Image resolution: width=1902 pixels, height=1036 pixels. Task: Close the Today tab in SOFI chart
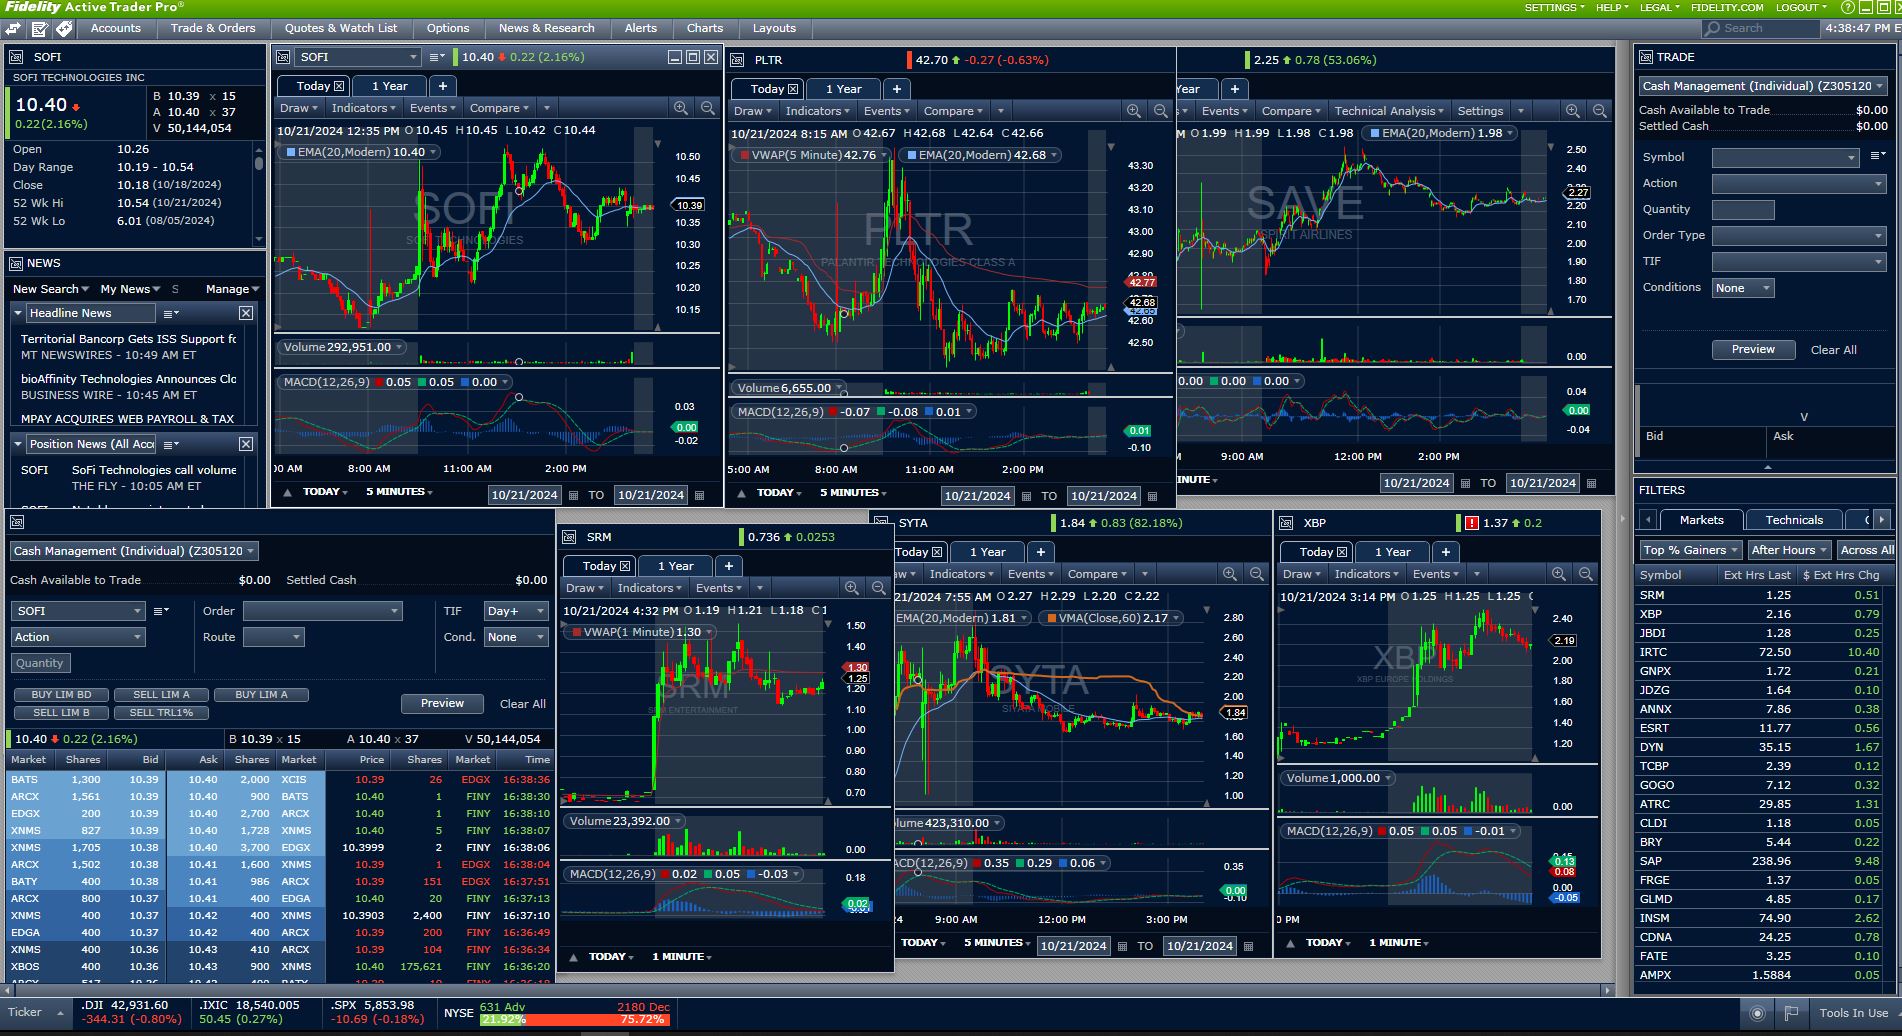(339, 86)
